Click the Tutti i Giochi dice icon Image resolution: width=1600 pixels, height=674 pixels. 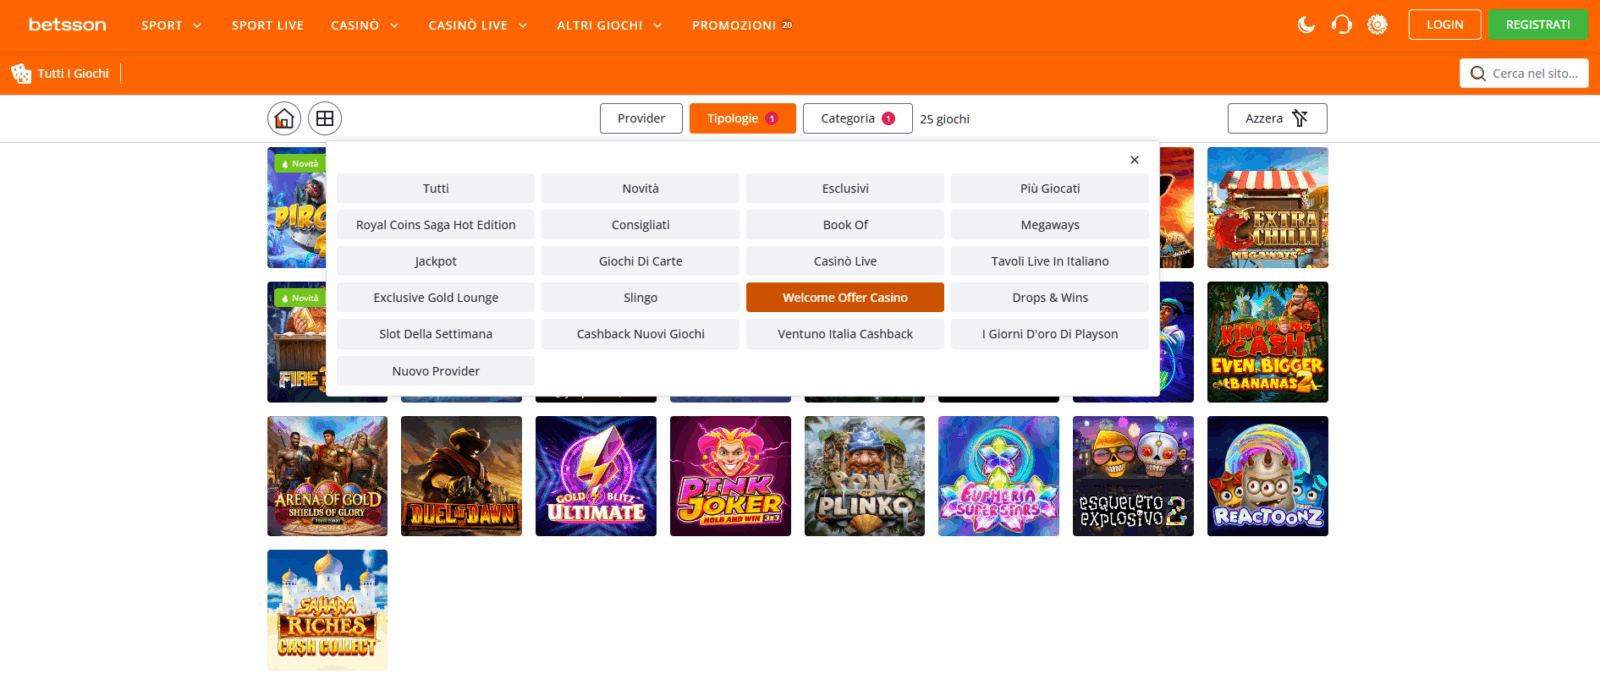click(x=21, y=74)
